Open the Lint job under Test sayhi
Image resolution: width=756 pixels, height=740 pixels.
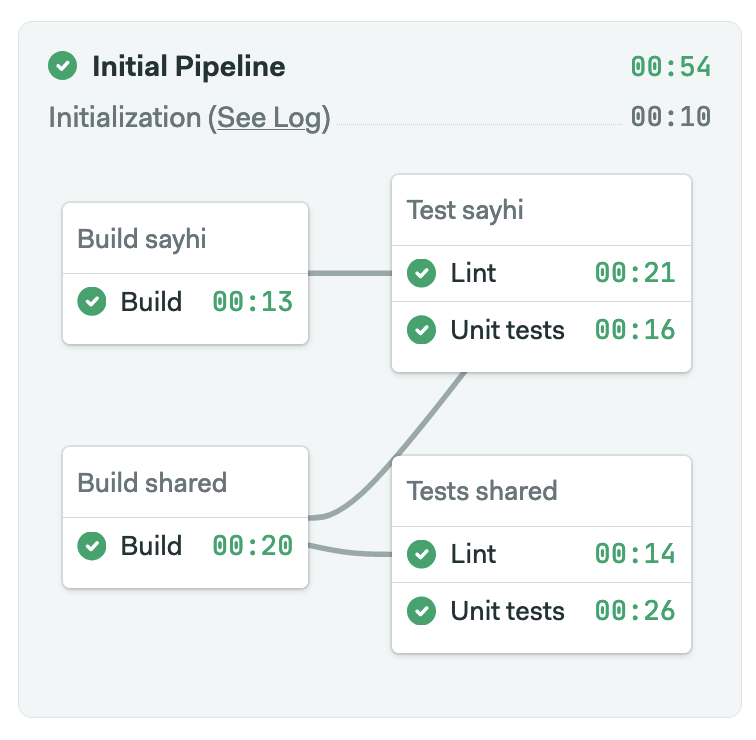click(x=473, y=273)
